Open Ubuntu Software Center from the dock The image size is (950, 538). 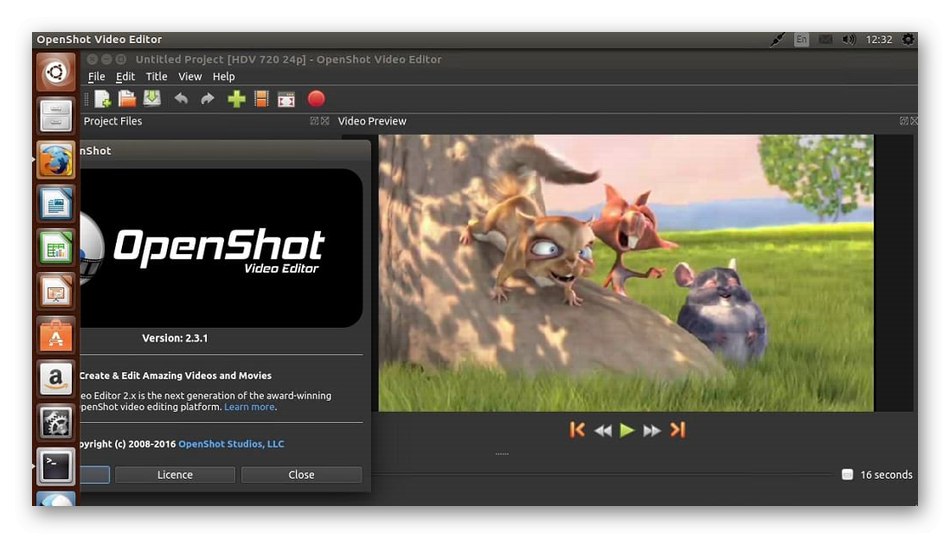(56, 335)
